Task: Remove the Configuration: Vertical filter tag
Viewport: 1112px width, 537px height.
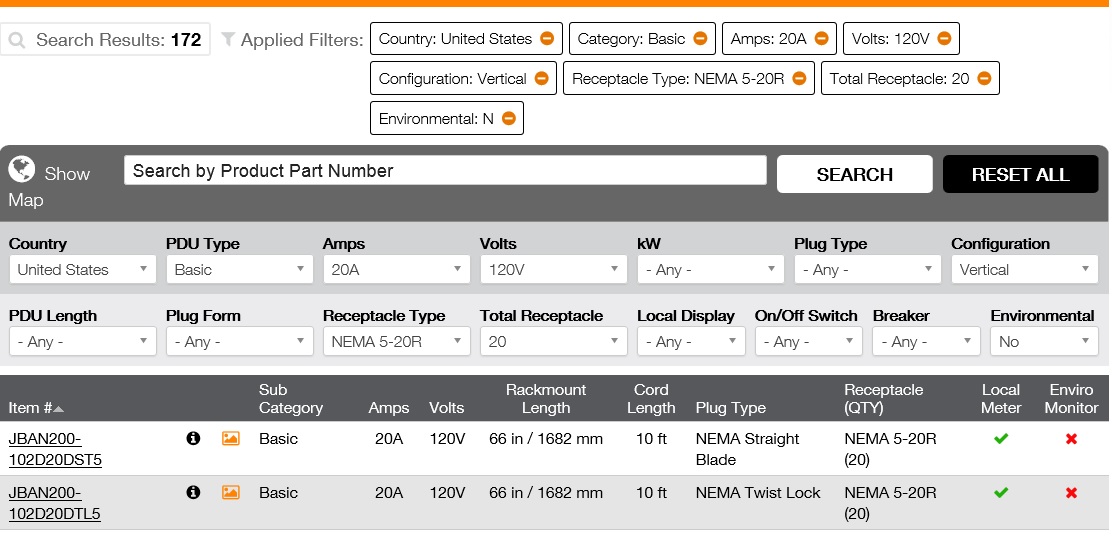Action: pos(541,79)
